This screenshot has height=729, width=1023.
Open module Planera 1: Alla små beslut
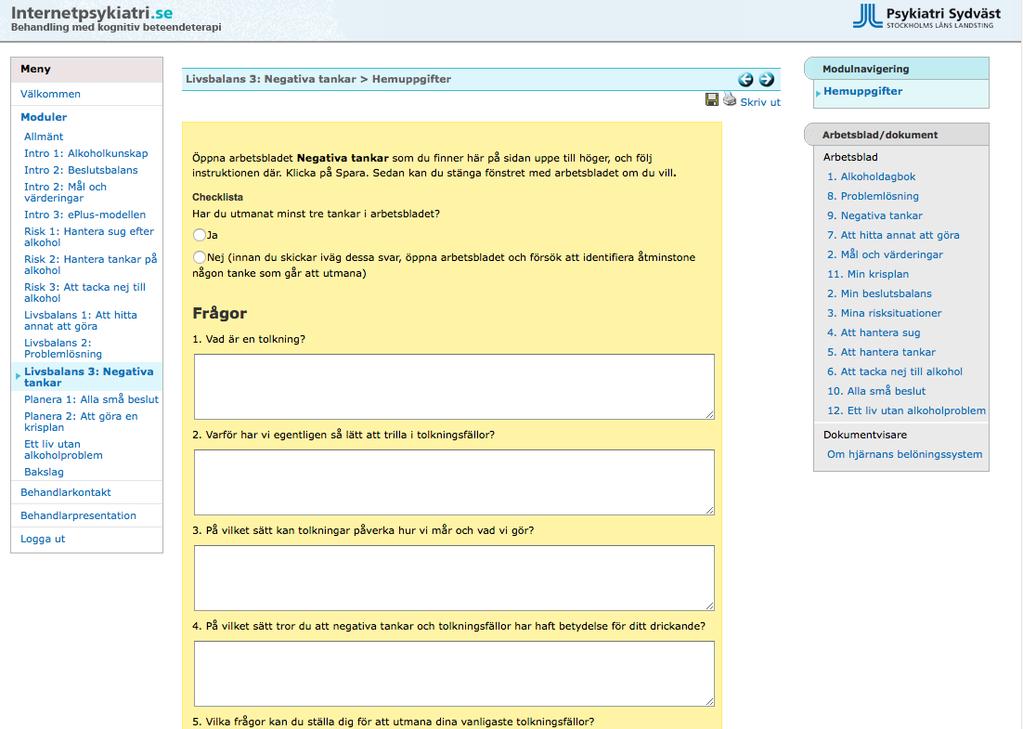[x=91, y=400]
